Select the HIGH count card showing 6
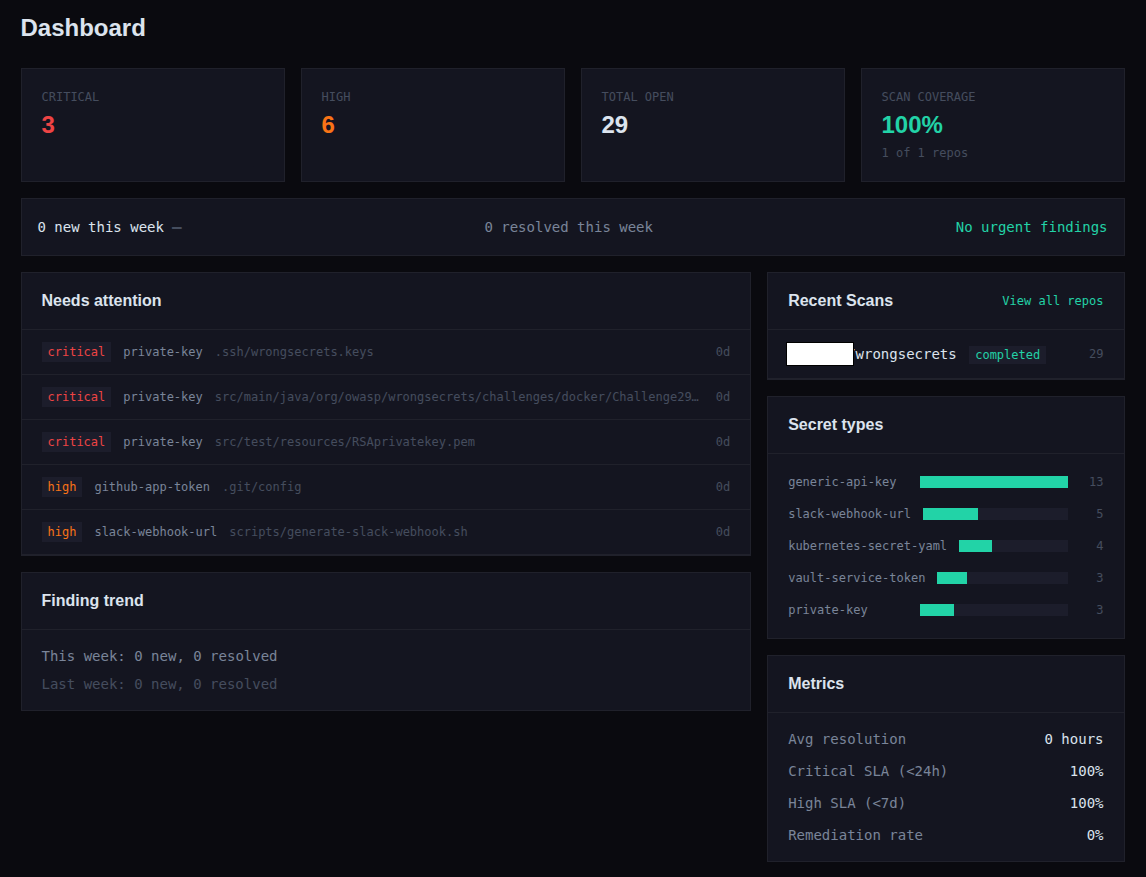The height and width of the screenshot is (877, 1146). pyautogui.click(x=432, y=124)
